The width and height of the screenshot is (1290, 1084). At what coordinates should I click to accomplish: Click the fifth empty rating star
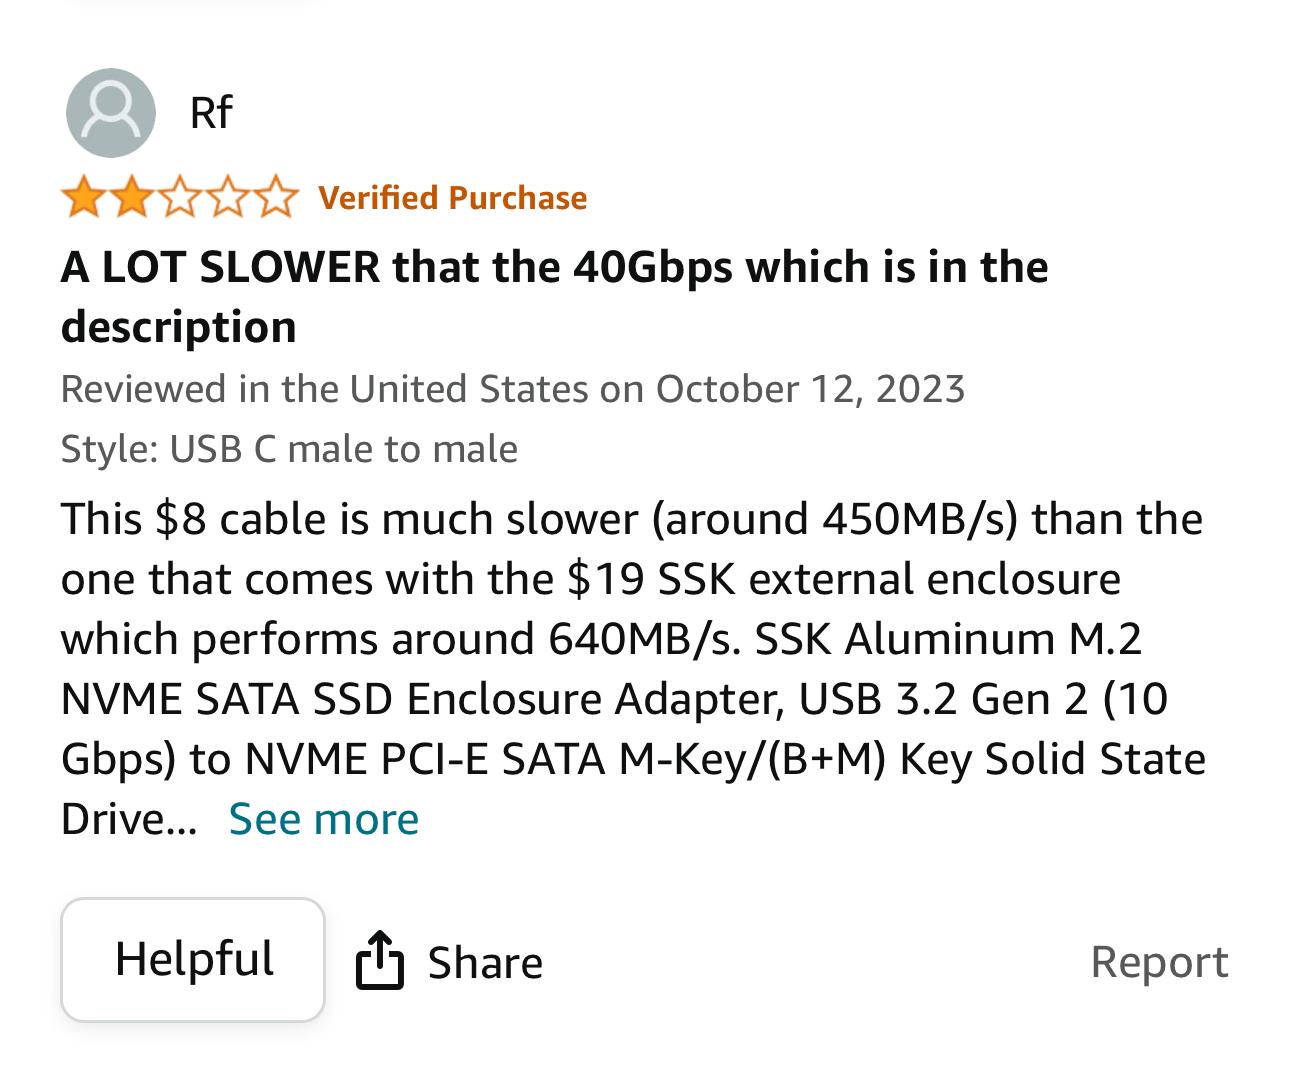[x=275, y=198]
